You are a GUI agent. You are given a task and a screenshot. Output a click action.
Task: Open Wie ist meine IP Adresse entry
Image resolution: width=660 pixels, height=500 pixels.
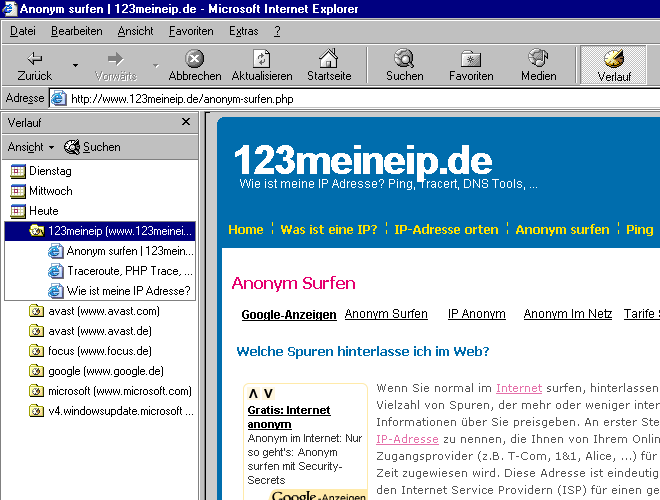tap(119, 291)
